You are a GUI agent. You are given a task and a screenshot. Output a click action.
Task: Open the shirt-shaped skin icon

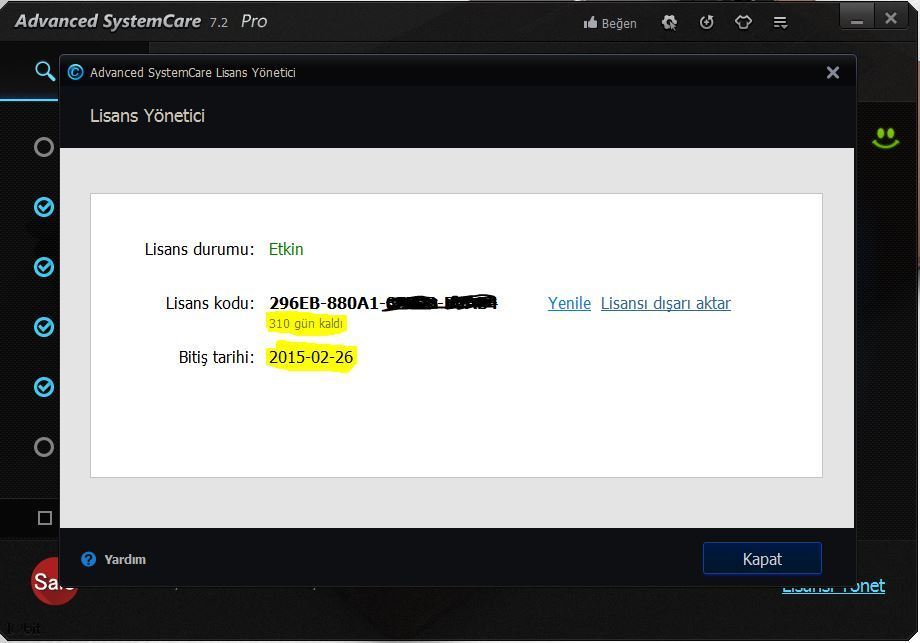tap(743, 22)
